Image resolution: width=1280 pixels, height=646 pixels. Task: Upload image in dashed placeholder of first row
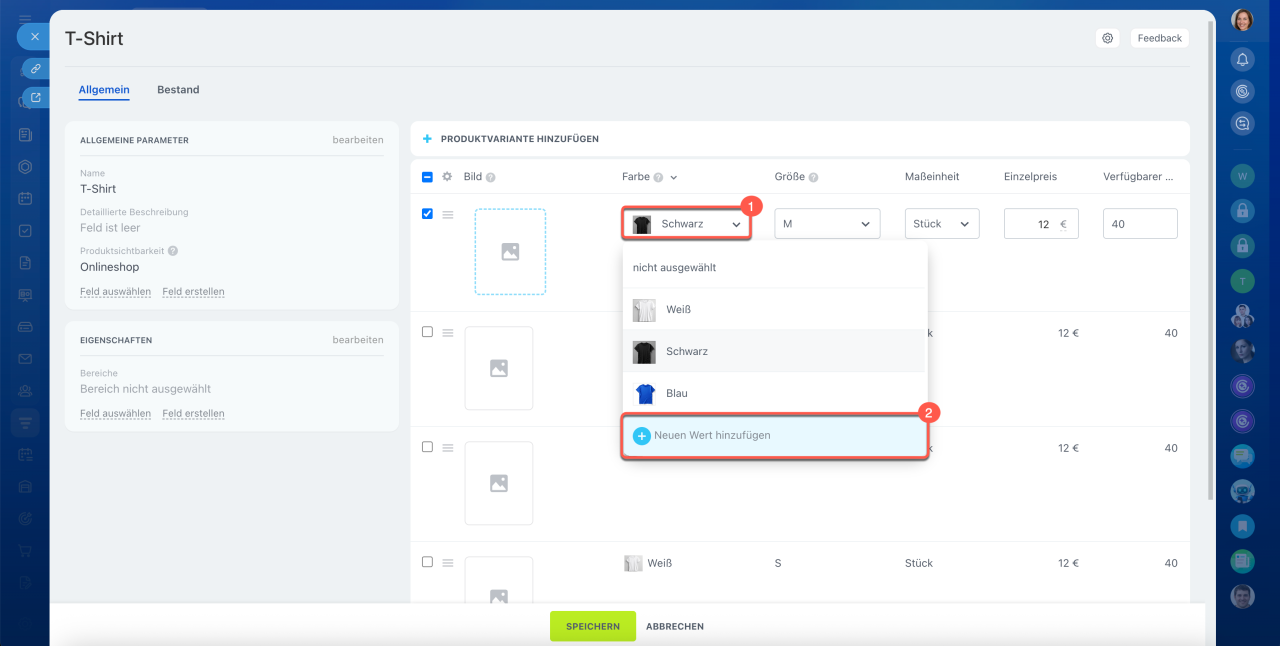coord(510,252)
